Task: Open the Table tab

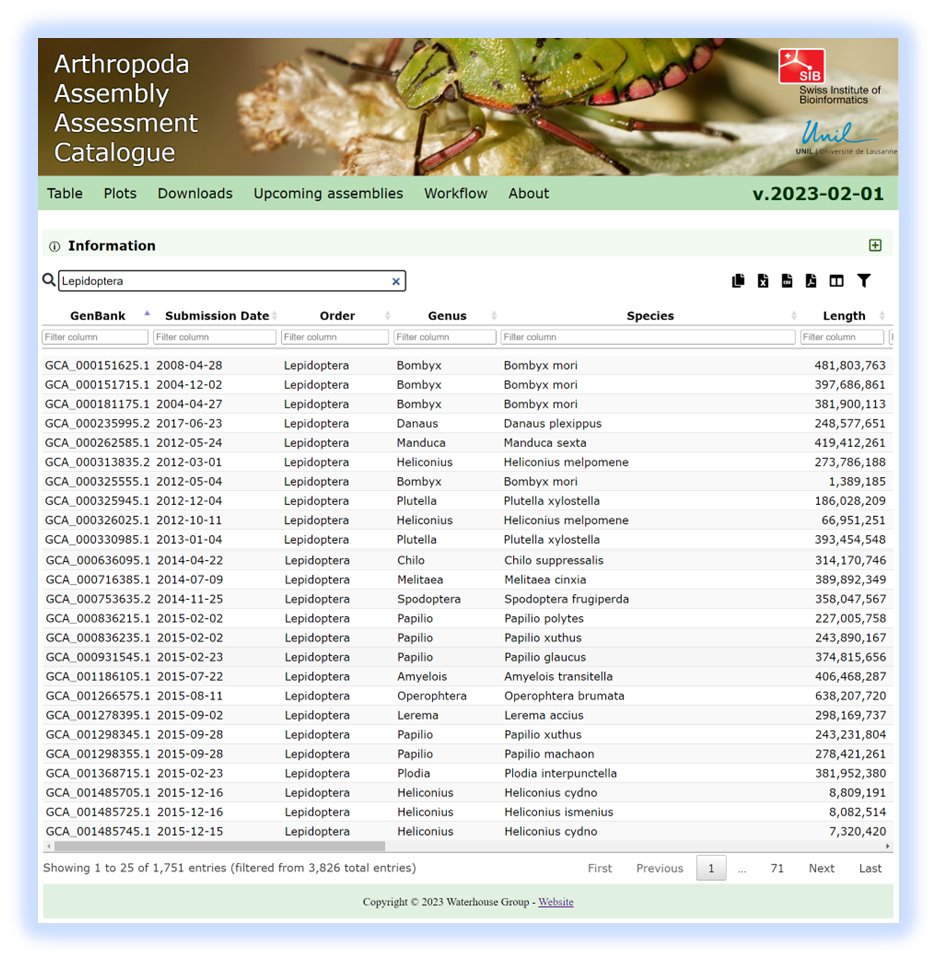Action: click(x=64, y=194)
